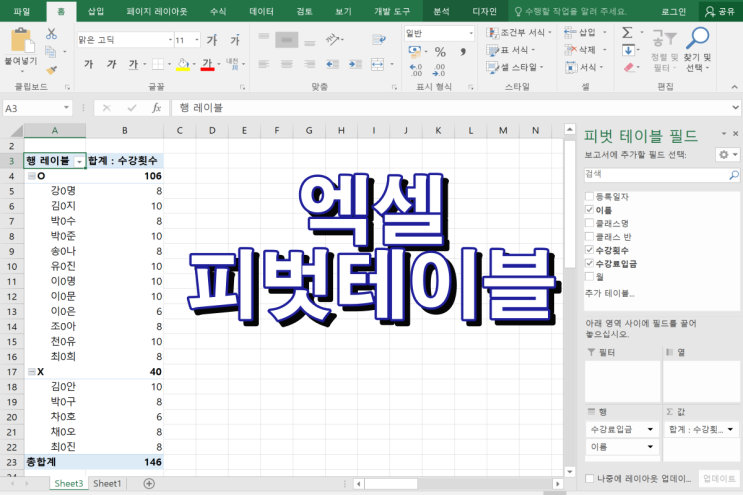Open the 행 레이블 filter dropdown
This screenshot has height=495, width=743.
[79, 160]
